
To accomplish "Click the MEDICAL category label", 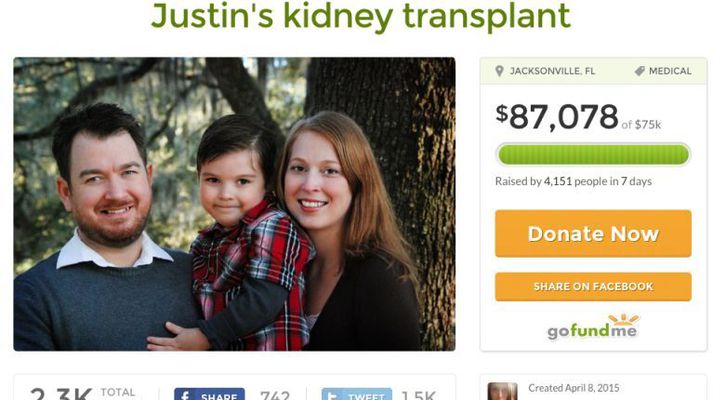I will pyautogui.click(x=670, y=71).
